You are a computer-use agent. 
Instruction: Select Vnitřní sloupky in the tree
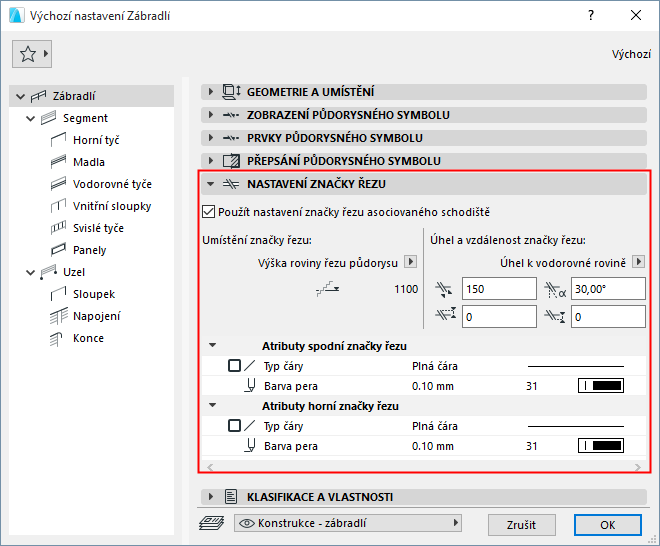pyautogui.click(x=112, y=206)
